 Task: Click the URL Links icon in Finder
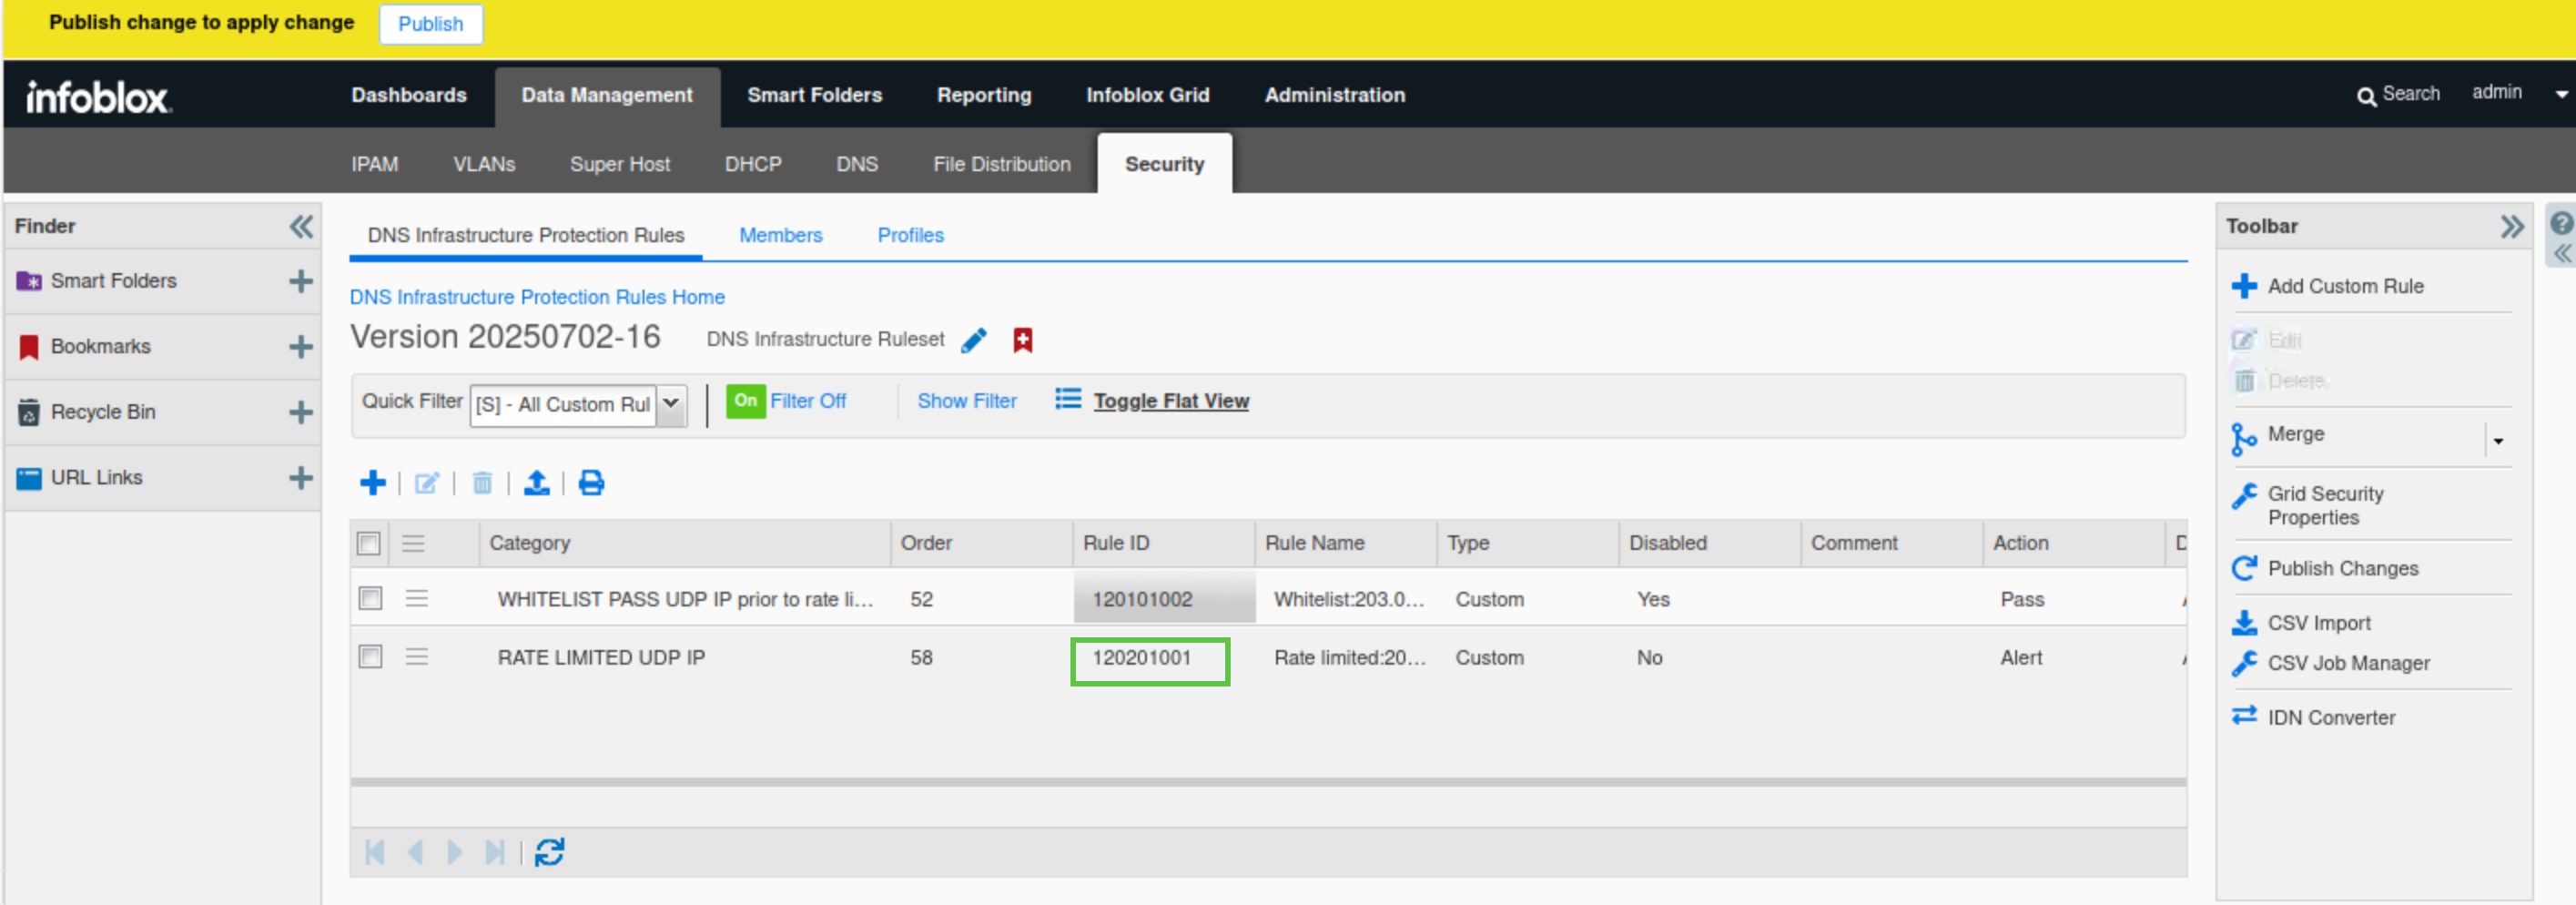29,478
